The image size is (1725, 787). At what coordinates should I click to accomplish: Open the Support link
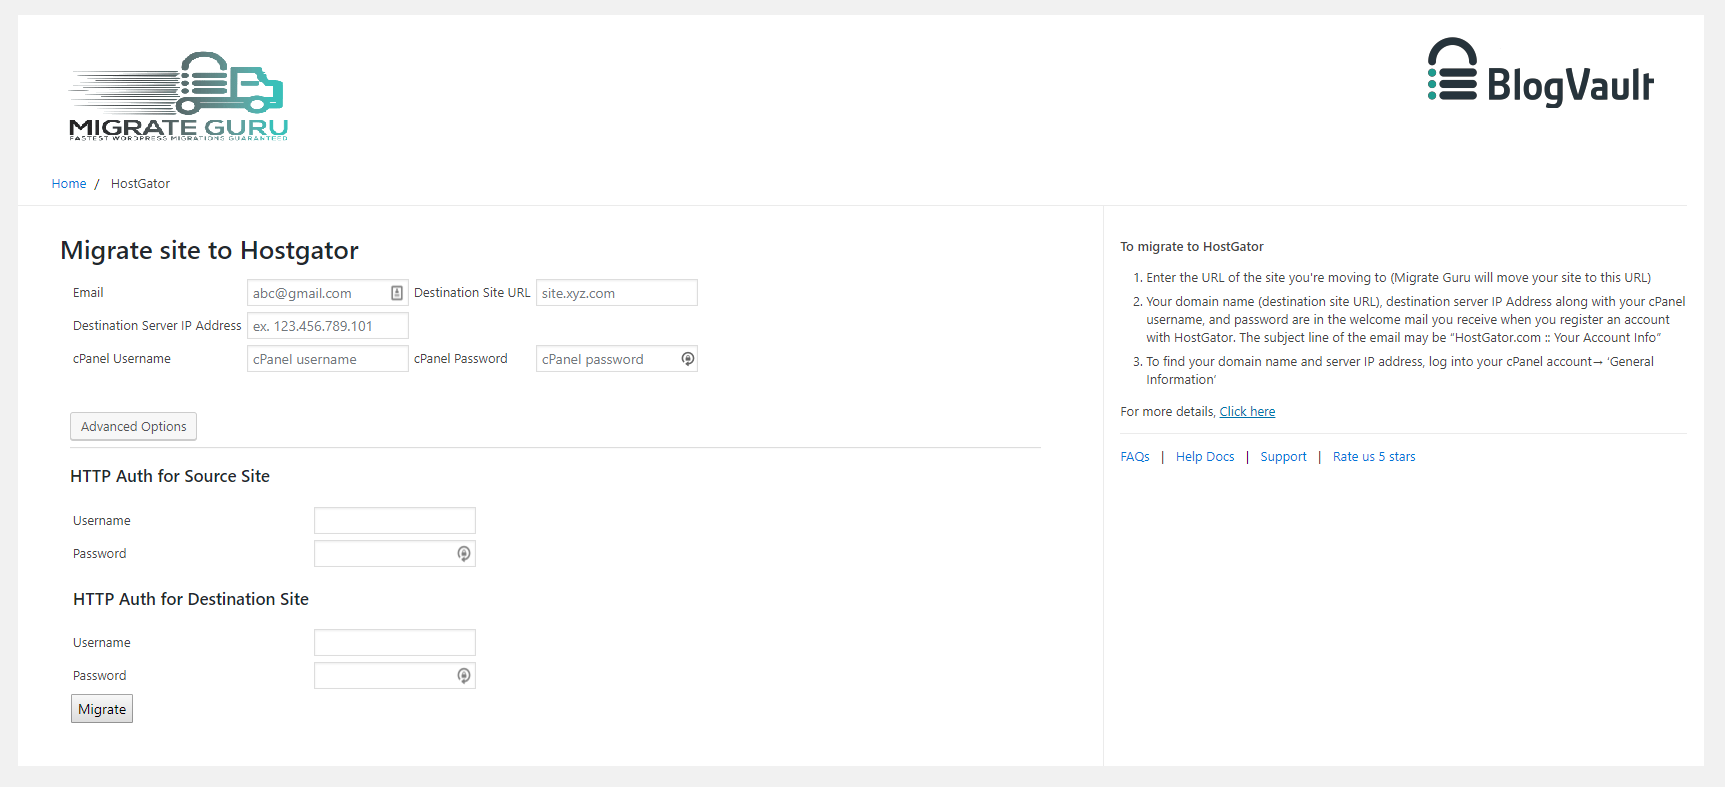[x=1283, y=457]
